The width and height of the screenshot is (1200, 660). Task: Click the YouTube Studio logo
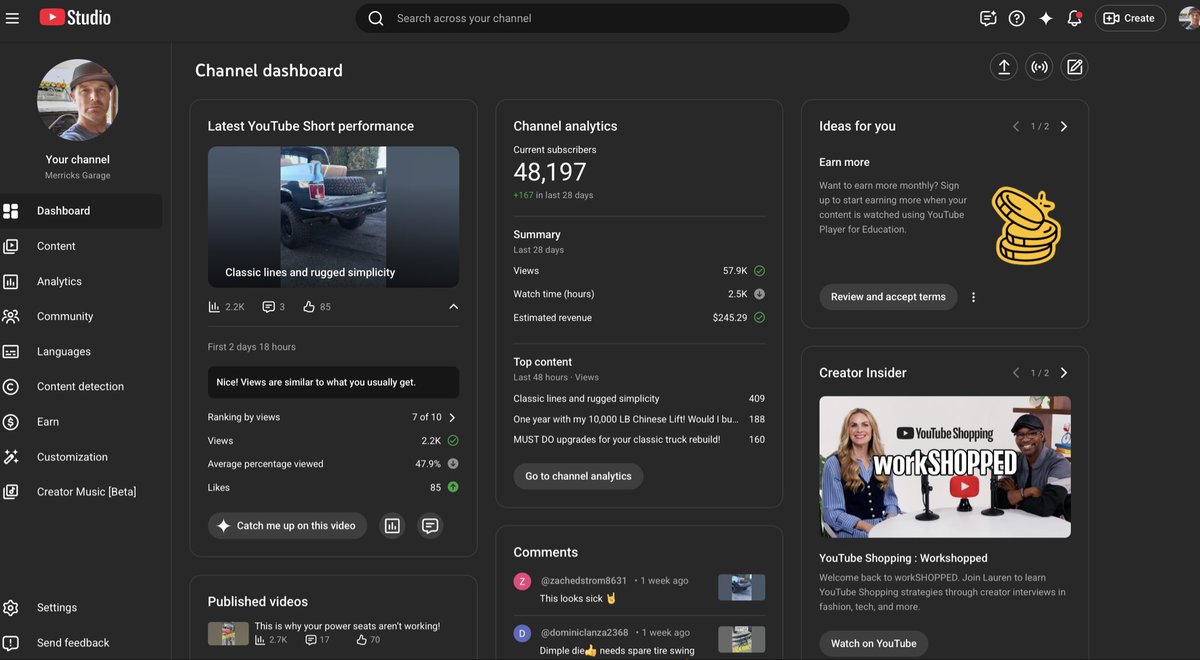click(75, 18)
